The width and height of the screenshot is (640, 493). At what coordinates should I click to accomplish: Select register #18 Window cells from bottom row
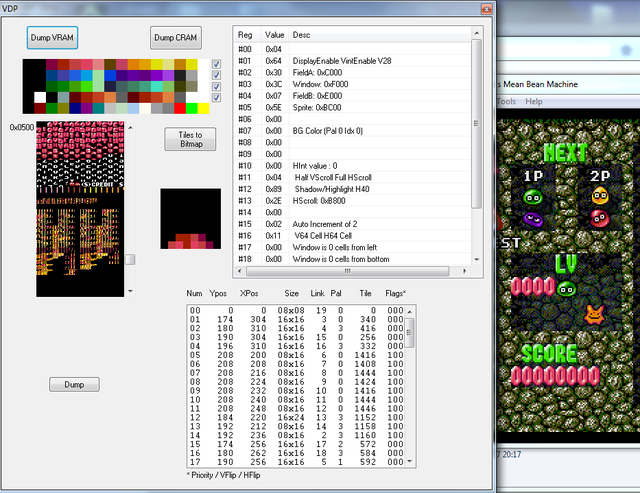353,259
